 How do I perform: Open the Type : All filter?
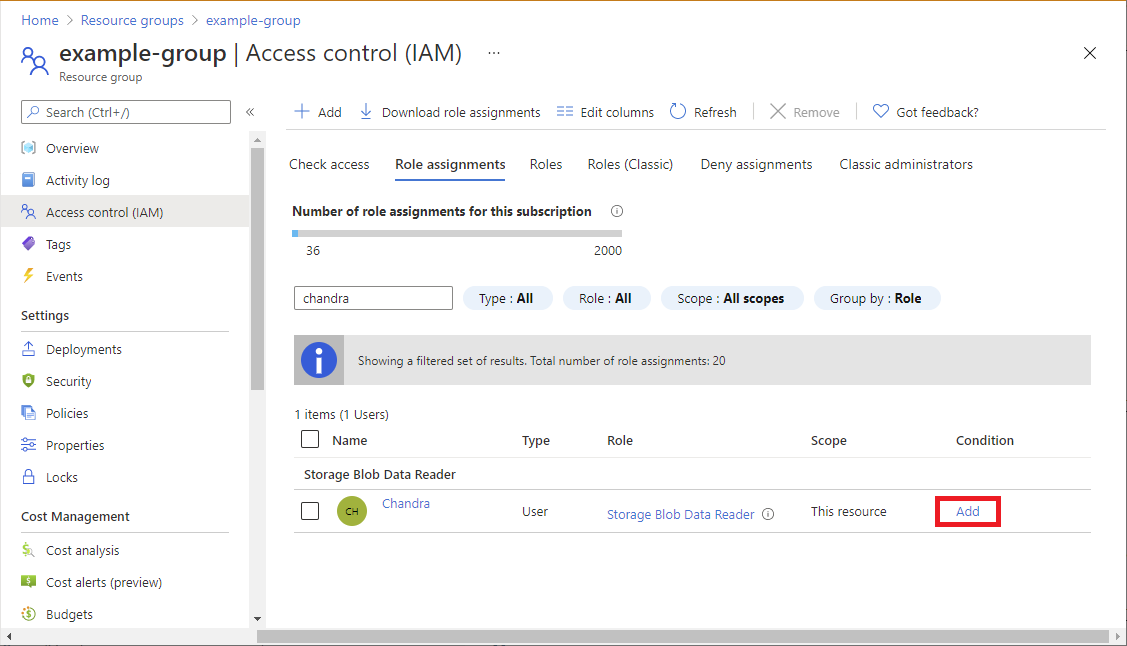point(507,298)
